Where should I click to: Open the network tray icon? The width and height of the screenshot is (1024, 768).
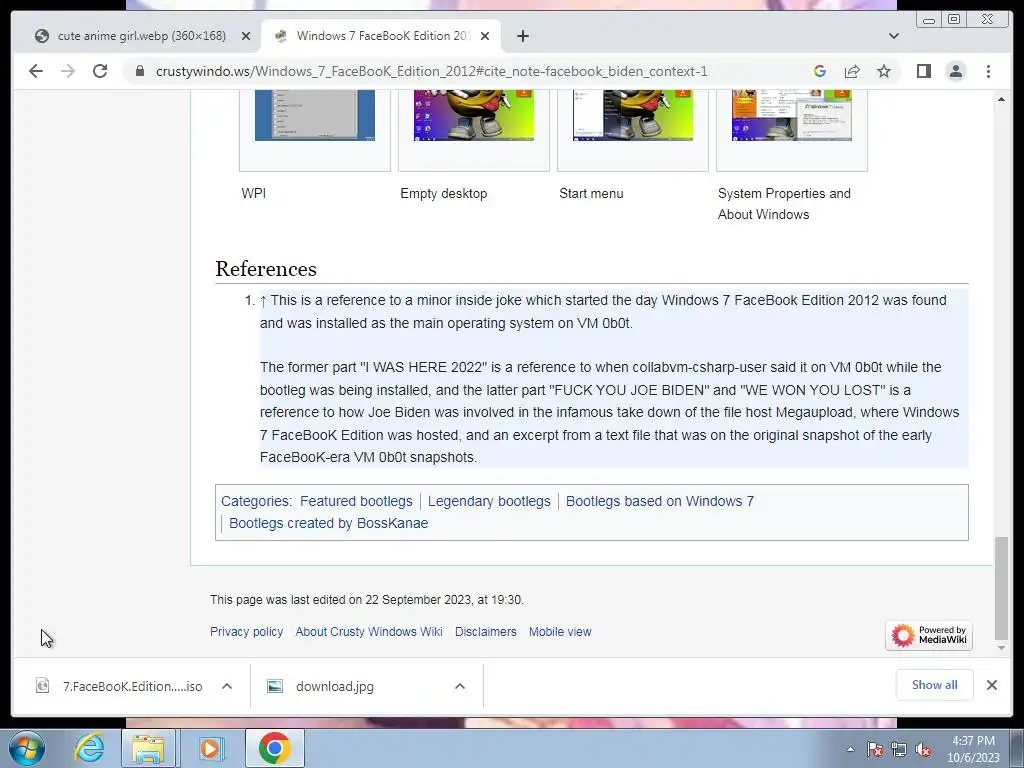click(899, 749)
